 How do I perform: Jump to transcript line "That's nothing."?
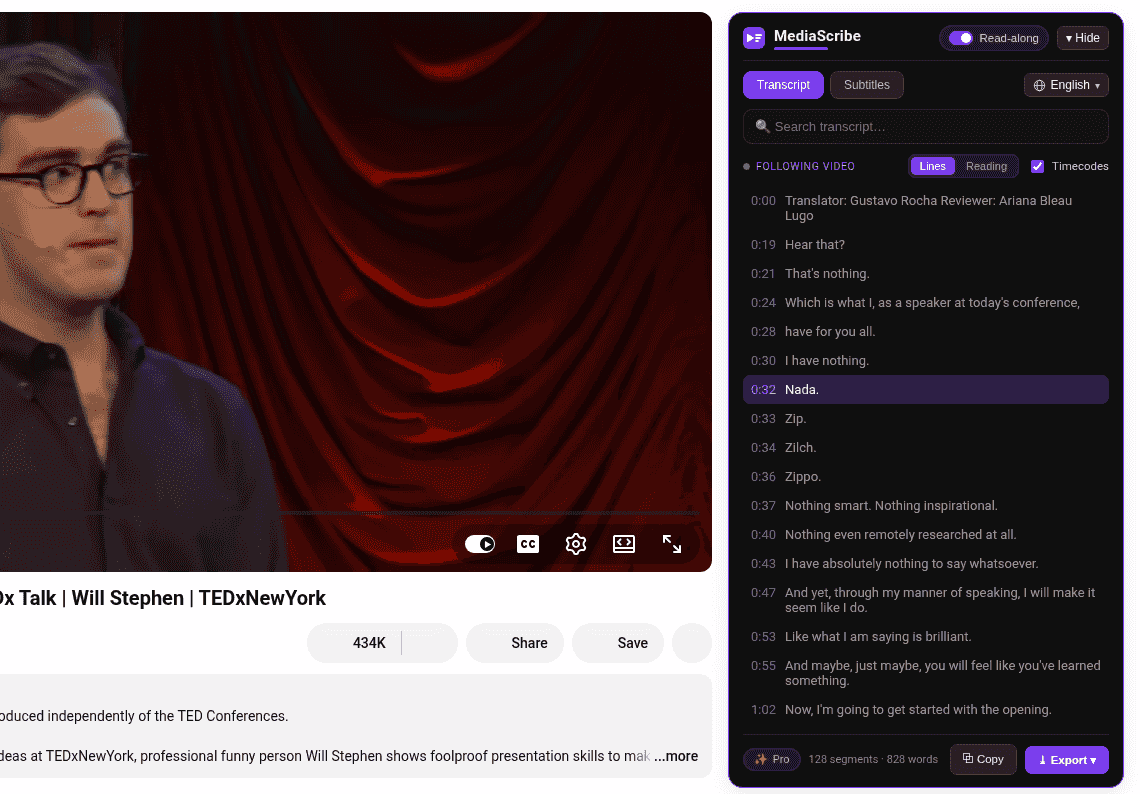pyautogui.click(x=926, y=273)
